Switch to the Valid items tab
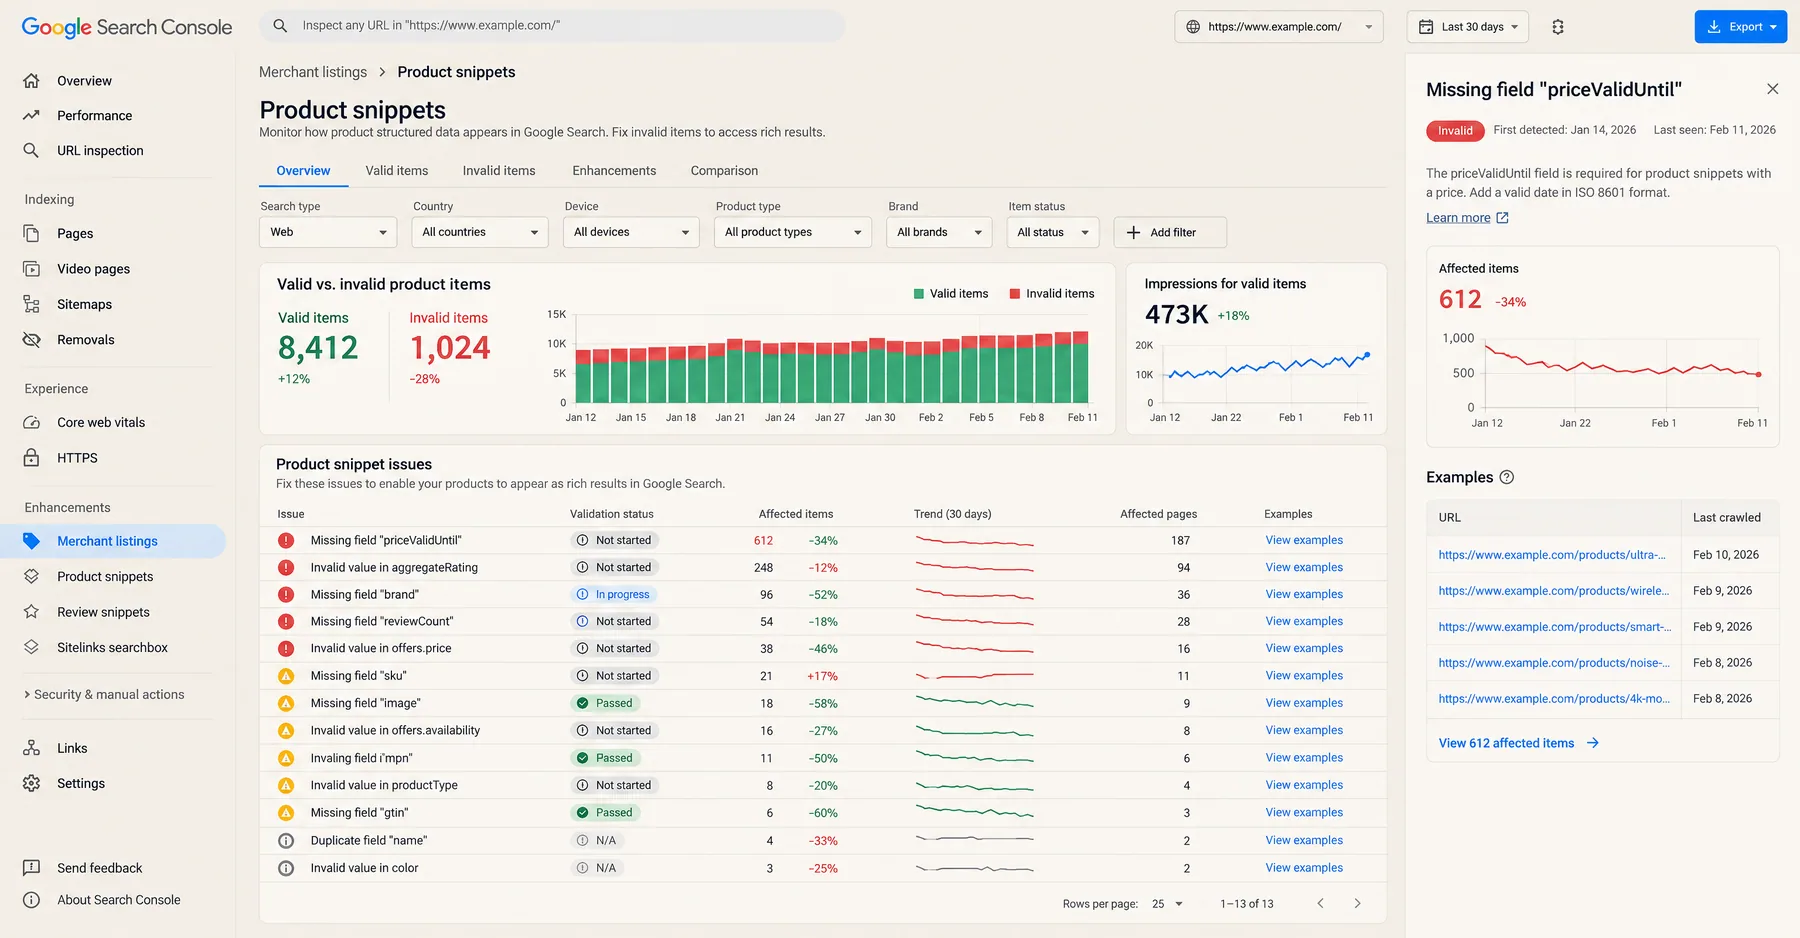Screen dimensions: 1800x938 point(397,171)
